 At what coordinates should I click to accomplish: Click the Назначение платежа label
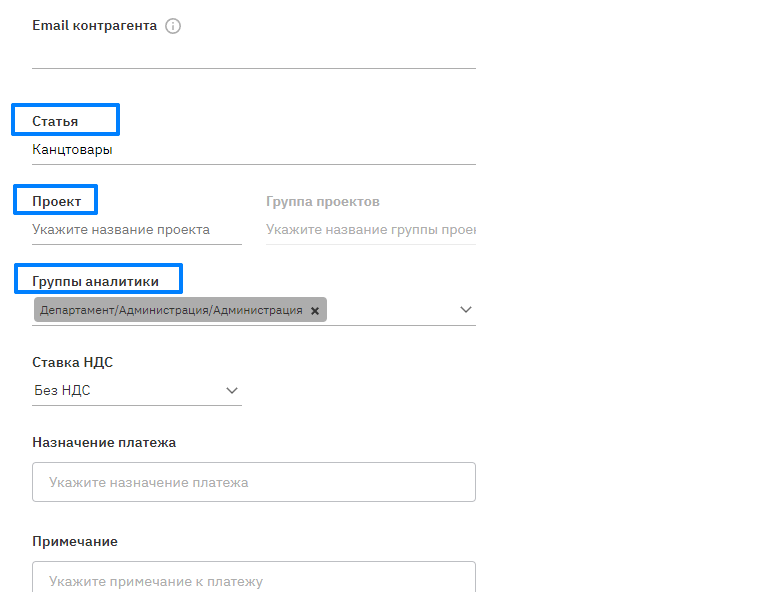[104, 442]
